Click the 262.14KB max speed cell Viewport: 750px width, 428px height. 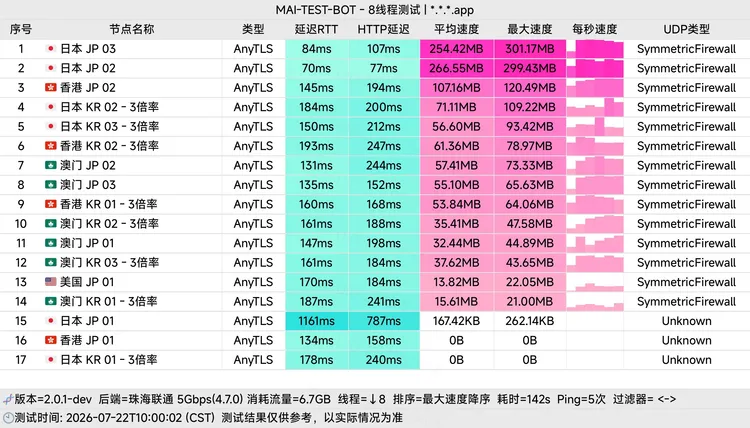[529, 320]
